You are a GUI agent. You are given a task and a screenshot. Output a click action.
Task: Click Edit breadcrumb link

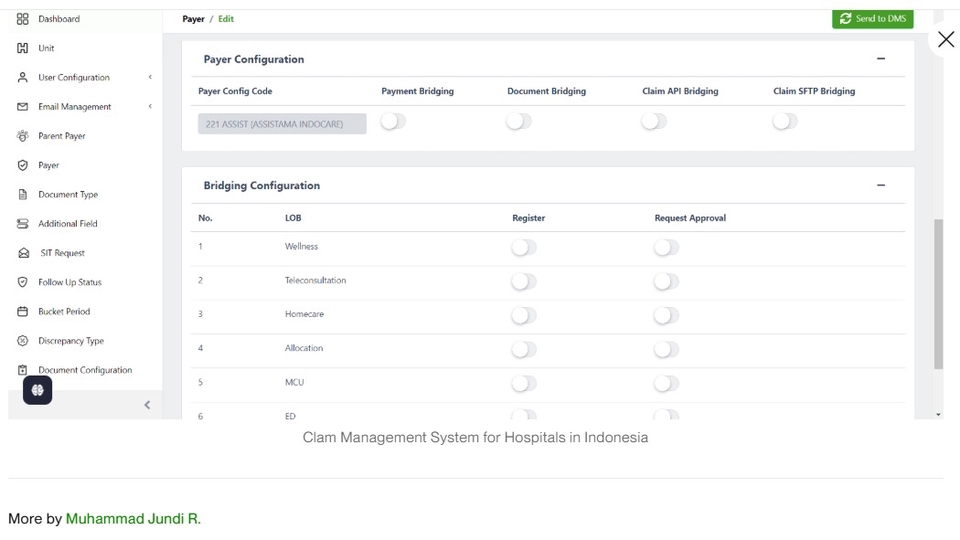click(x=226, y=19)
